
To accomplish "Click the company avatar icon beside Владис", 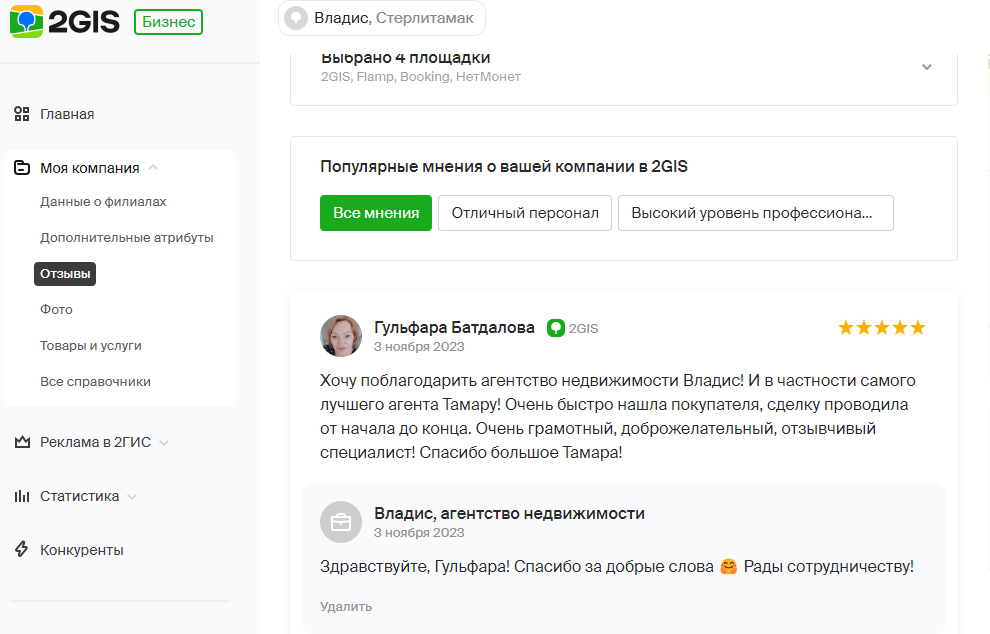I will (x=296, y=18).
